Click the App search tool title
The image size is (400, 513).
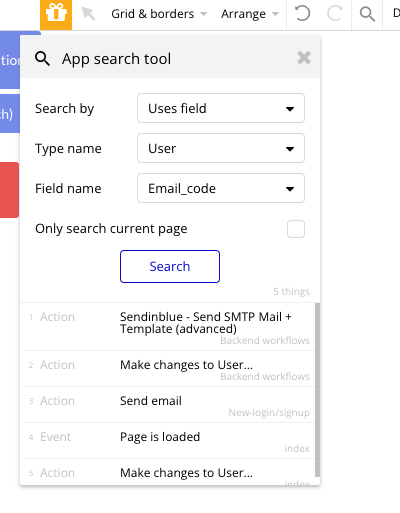[116, 59]
